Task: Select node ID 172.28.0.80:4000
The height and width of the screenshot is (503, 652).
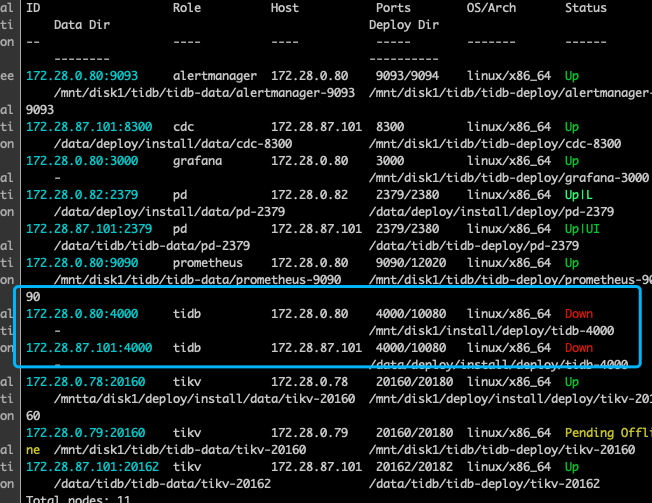Action: [x=82, y=314]
